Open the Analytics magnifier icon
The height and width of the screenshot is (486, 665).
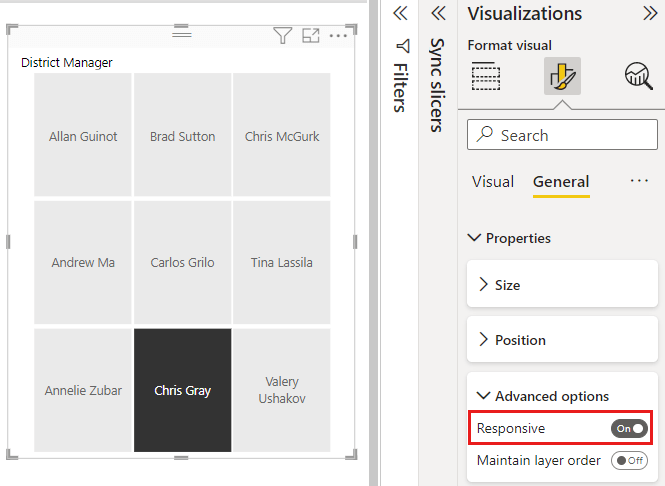point(637,76)
